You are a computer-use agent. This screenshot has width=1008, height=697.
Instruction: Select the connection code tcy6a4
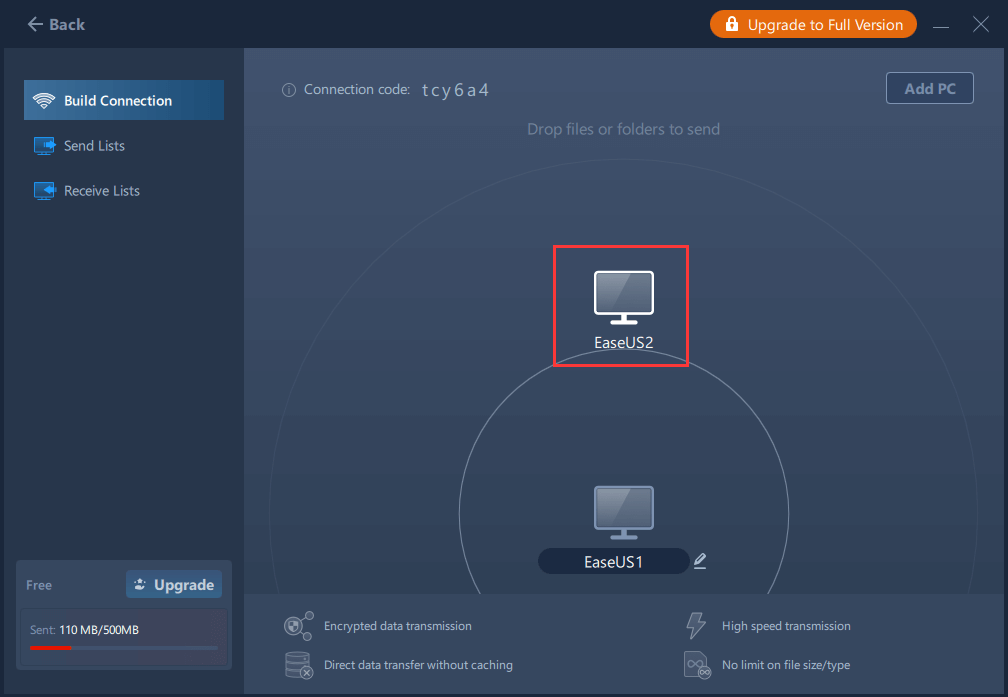(455, 90)
